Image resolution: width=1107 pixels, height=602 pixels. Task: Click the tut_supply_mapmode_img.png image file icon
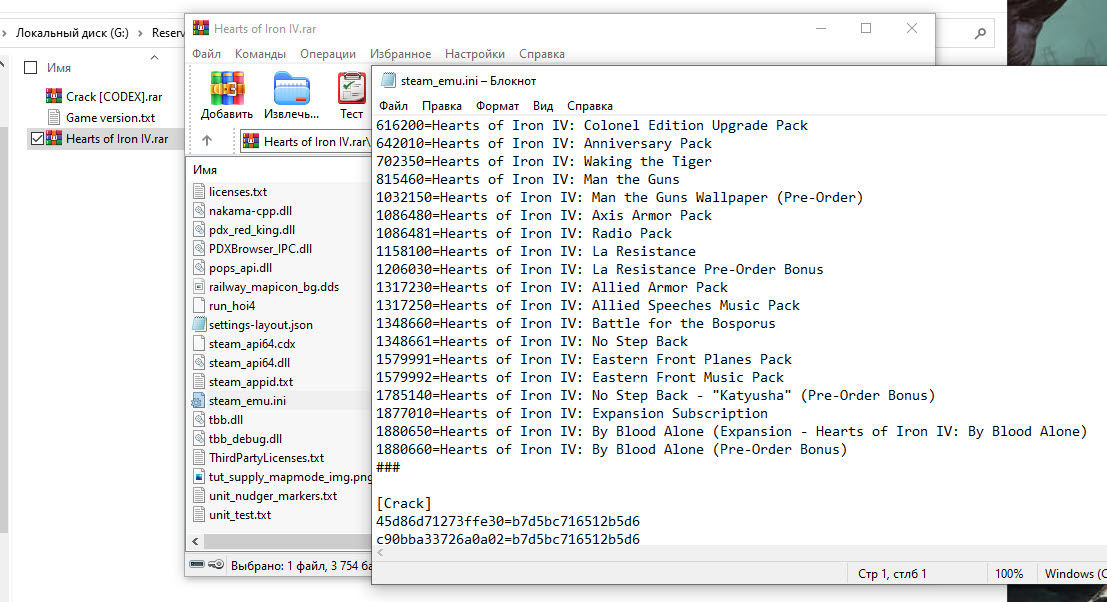(199, 477)
